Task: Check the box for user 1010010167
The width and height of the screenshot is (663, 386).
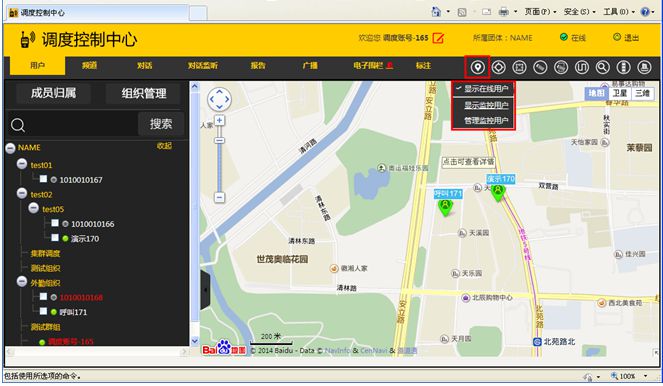Action: tap(43, 179)
